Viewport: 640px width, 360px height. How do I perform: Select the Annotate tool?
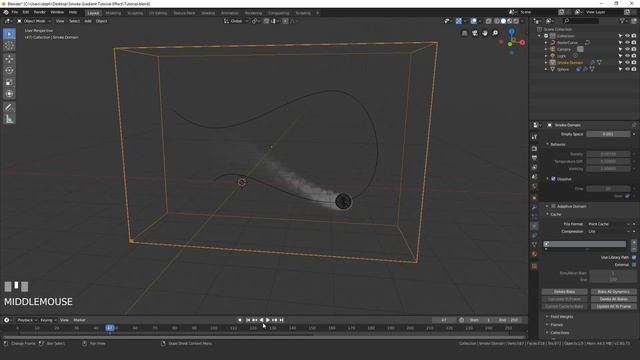click(x=9, y=107)
